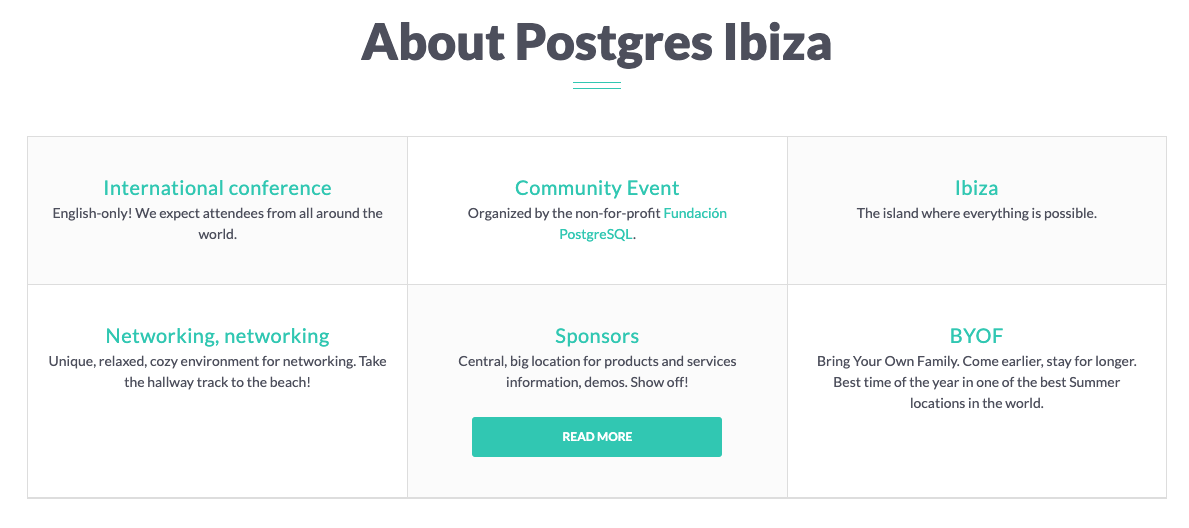Screen dimensions: 1189x528
Task: Click the Networking, networking heading
Action: 218,335
